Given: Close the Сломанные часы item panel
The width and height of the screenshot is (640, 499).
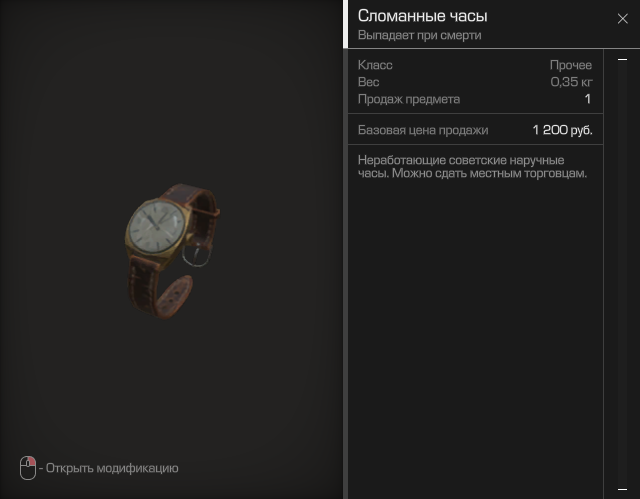Looking at the screenshot, I should coord(622,19).
